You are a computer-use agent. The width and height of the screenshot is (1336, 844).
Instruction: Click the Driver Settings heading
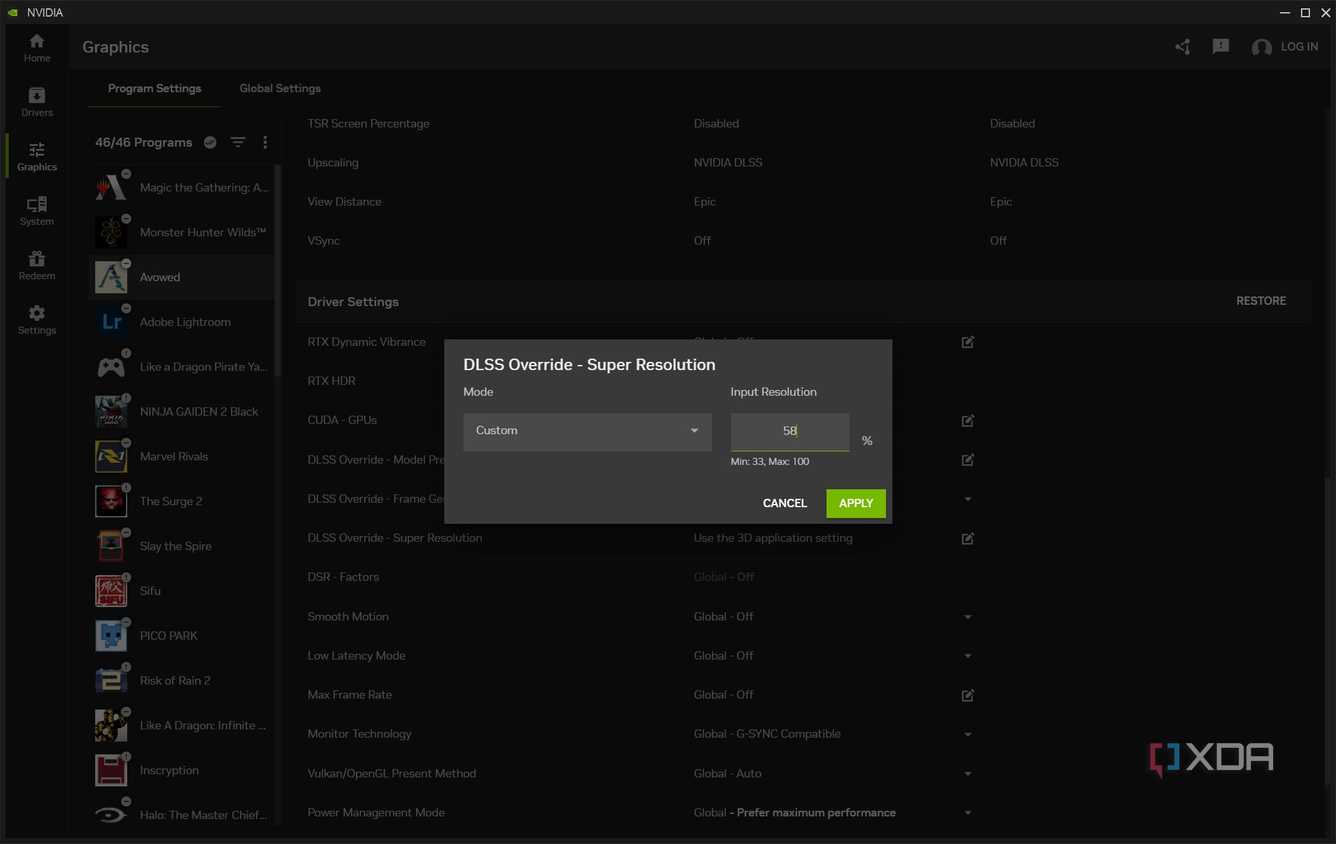[353, 302]
